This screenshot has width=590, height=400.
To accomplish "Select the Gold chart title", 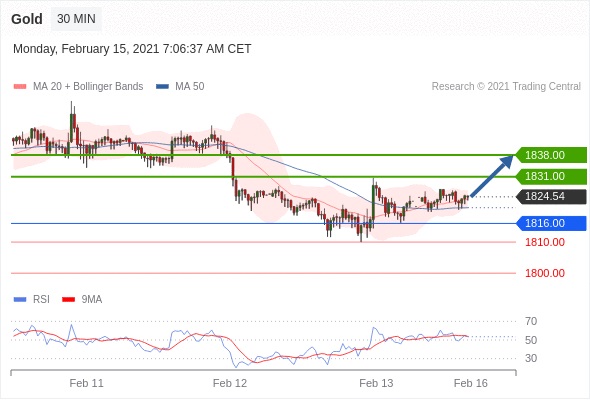I will 27,19.
